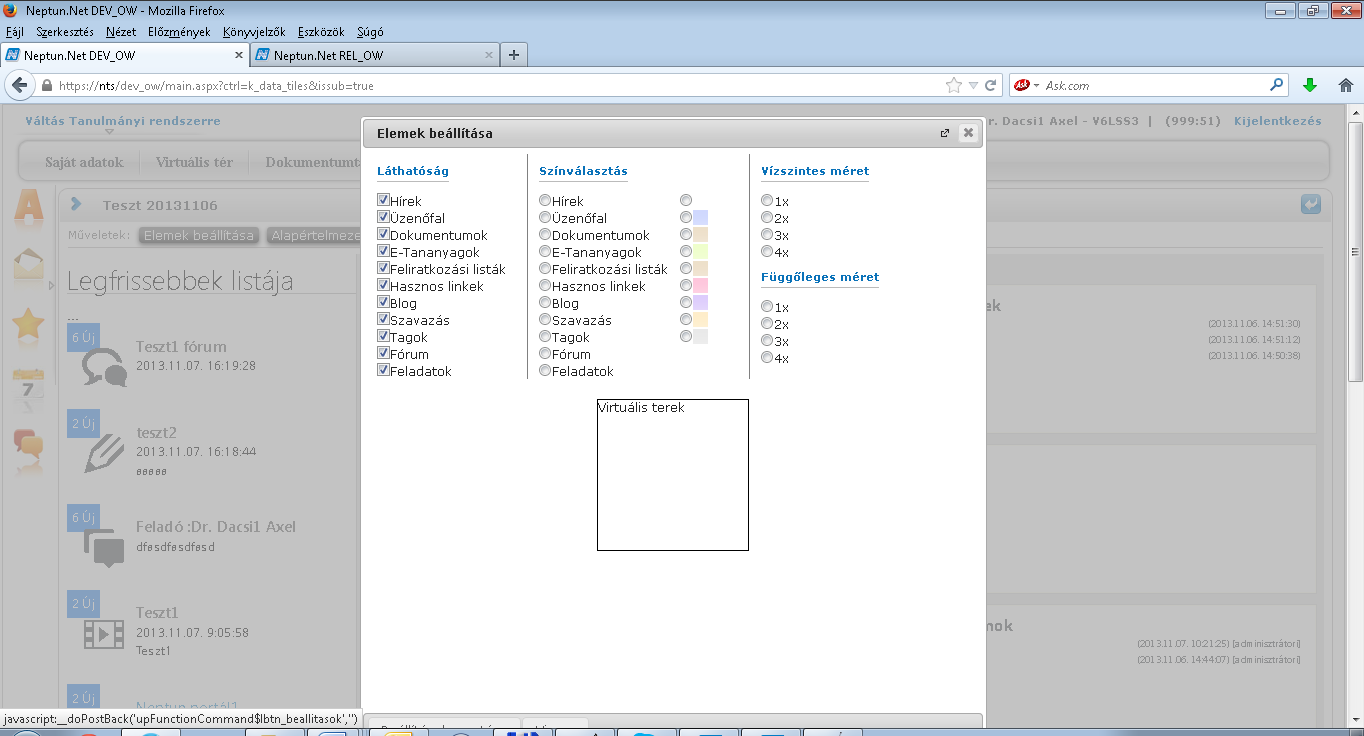The width and height of the screenshot is (1364, 736).
Task: Uncheck Fórum visibility checkbox
Action: (x=383, y=354)
